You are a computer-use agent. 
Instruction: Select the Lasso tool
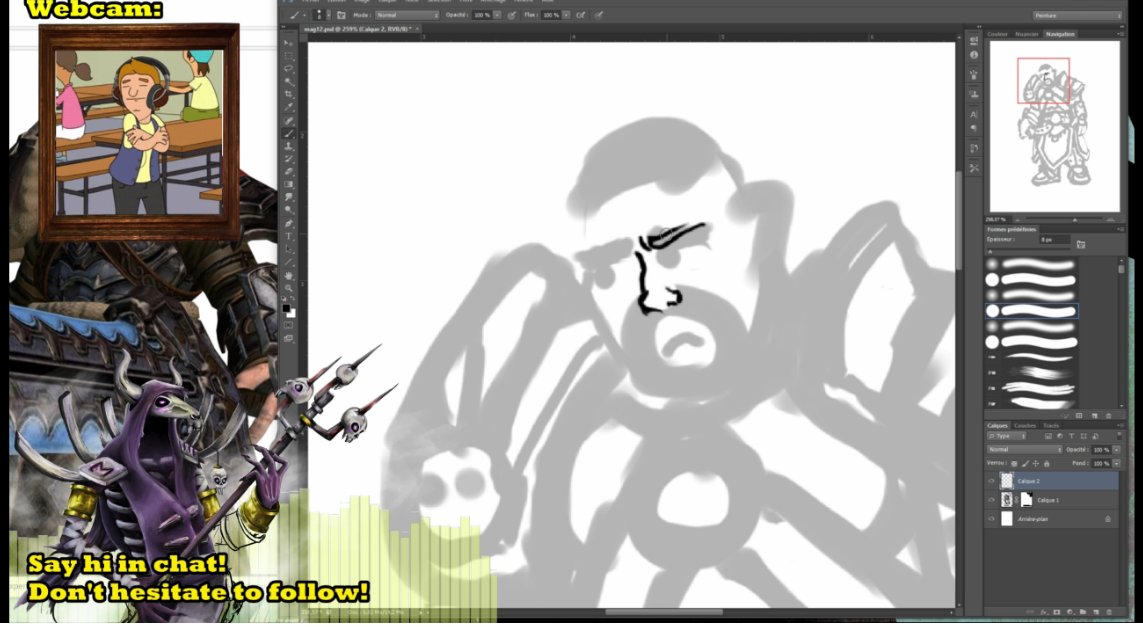click(288, 68)
